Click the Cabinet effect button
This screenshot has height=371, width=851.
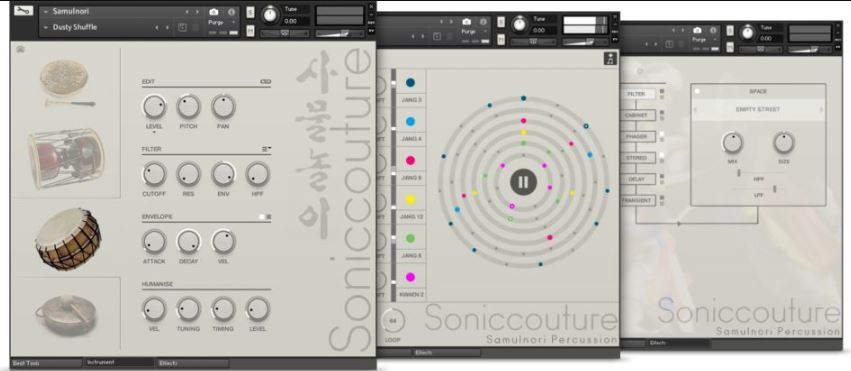638,116
